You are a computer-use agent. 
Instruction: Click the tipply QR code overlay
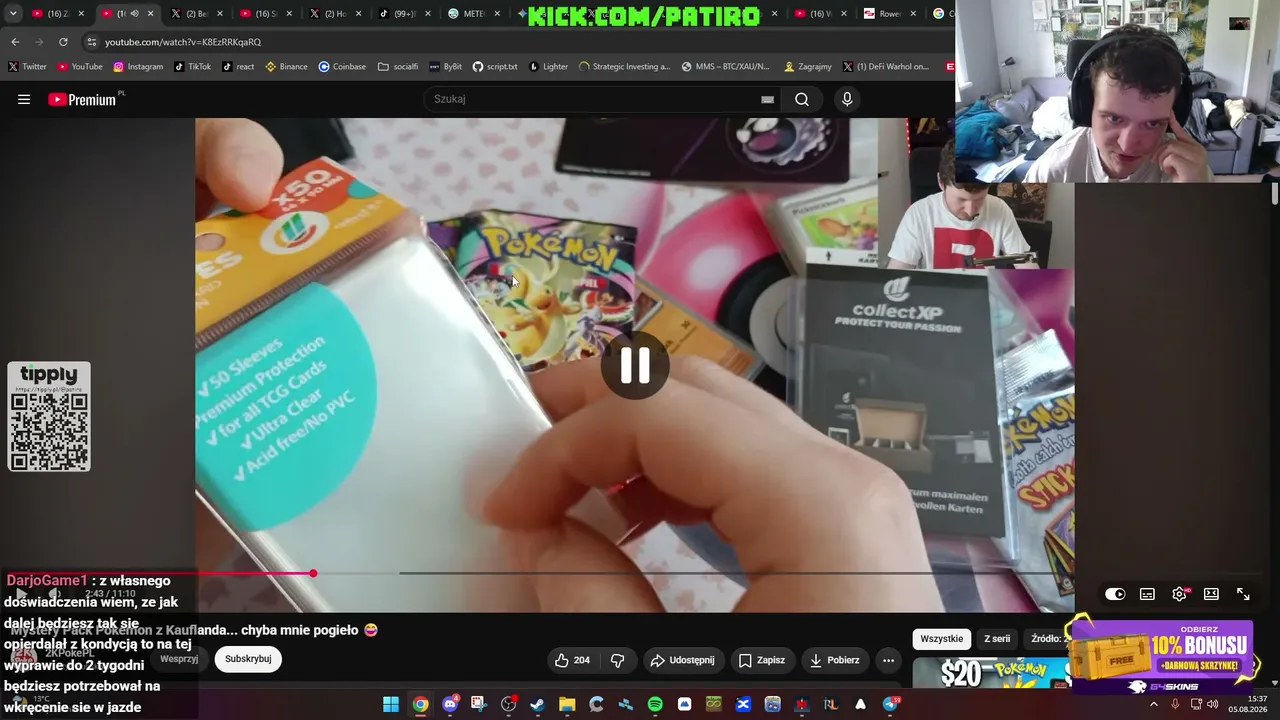(x=49, y=416)
